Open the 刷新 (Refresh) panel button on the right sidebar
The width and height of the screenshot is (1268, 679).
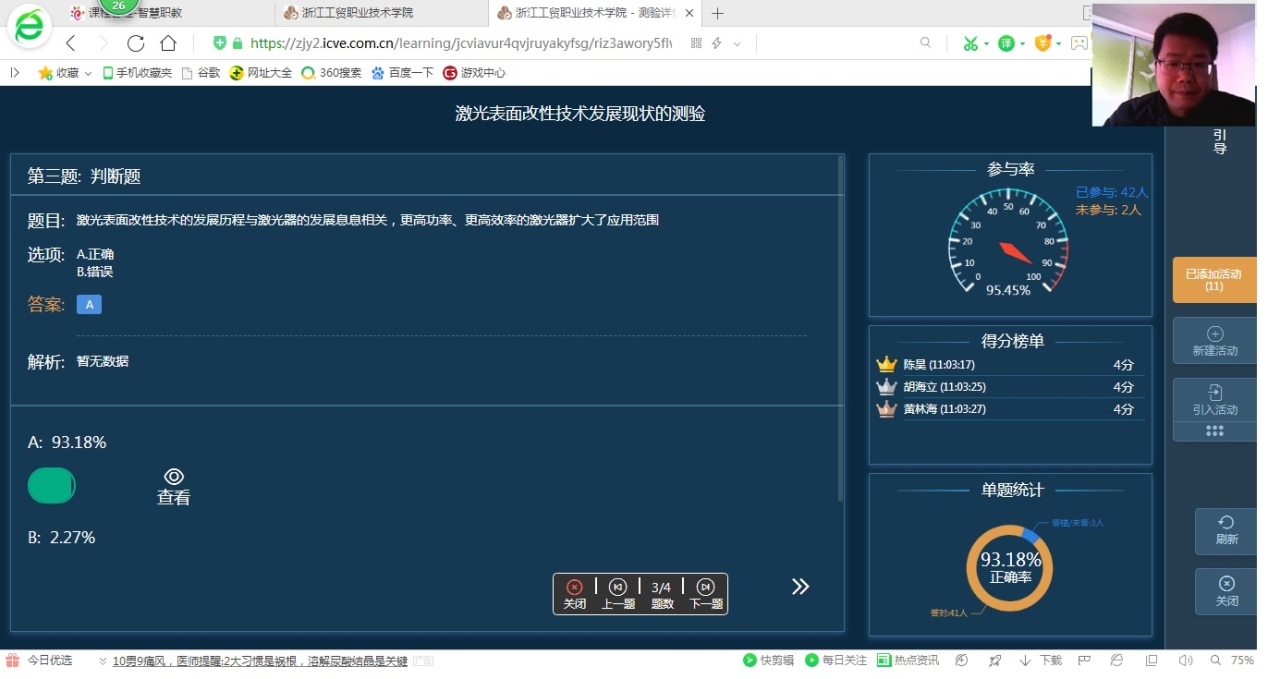1224,531
